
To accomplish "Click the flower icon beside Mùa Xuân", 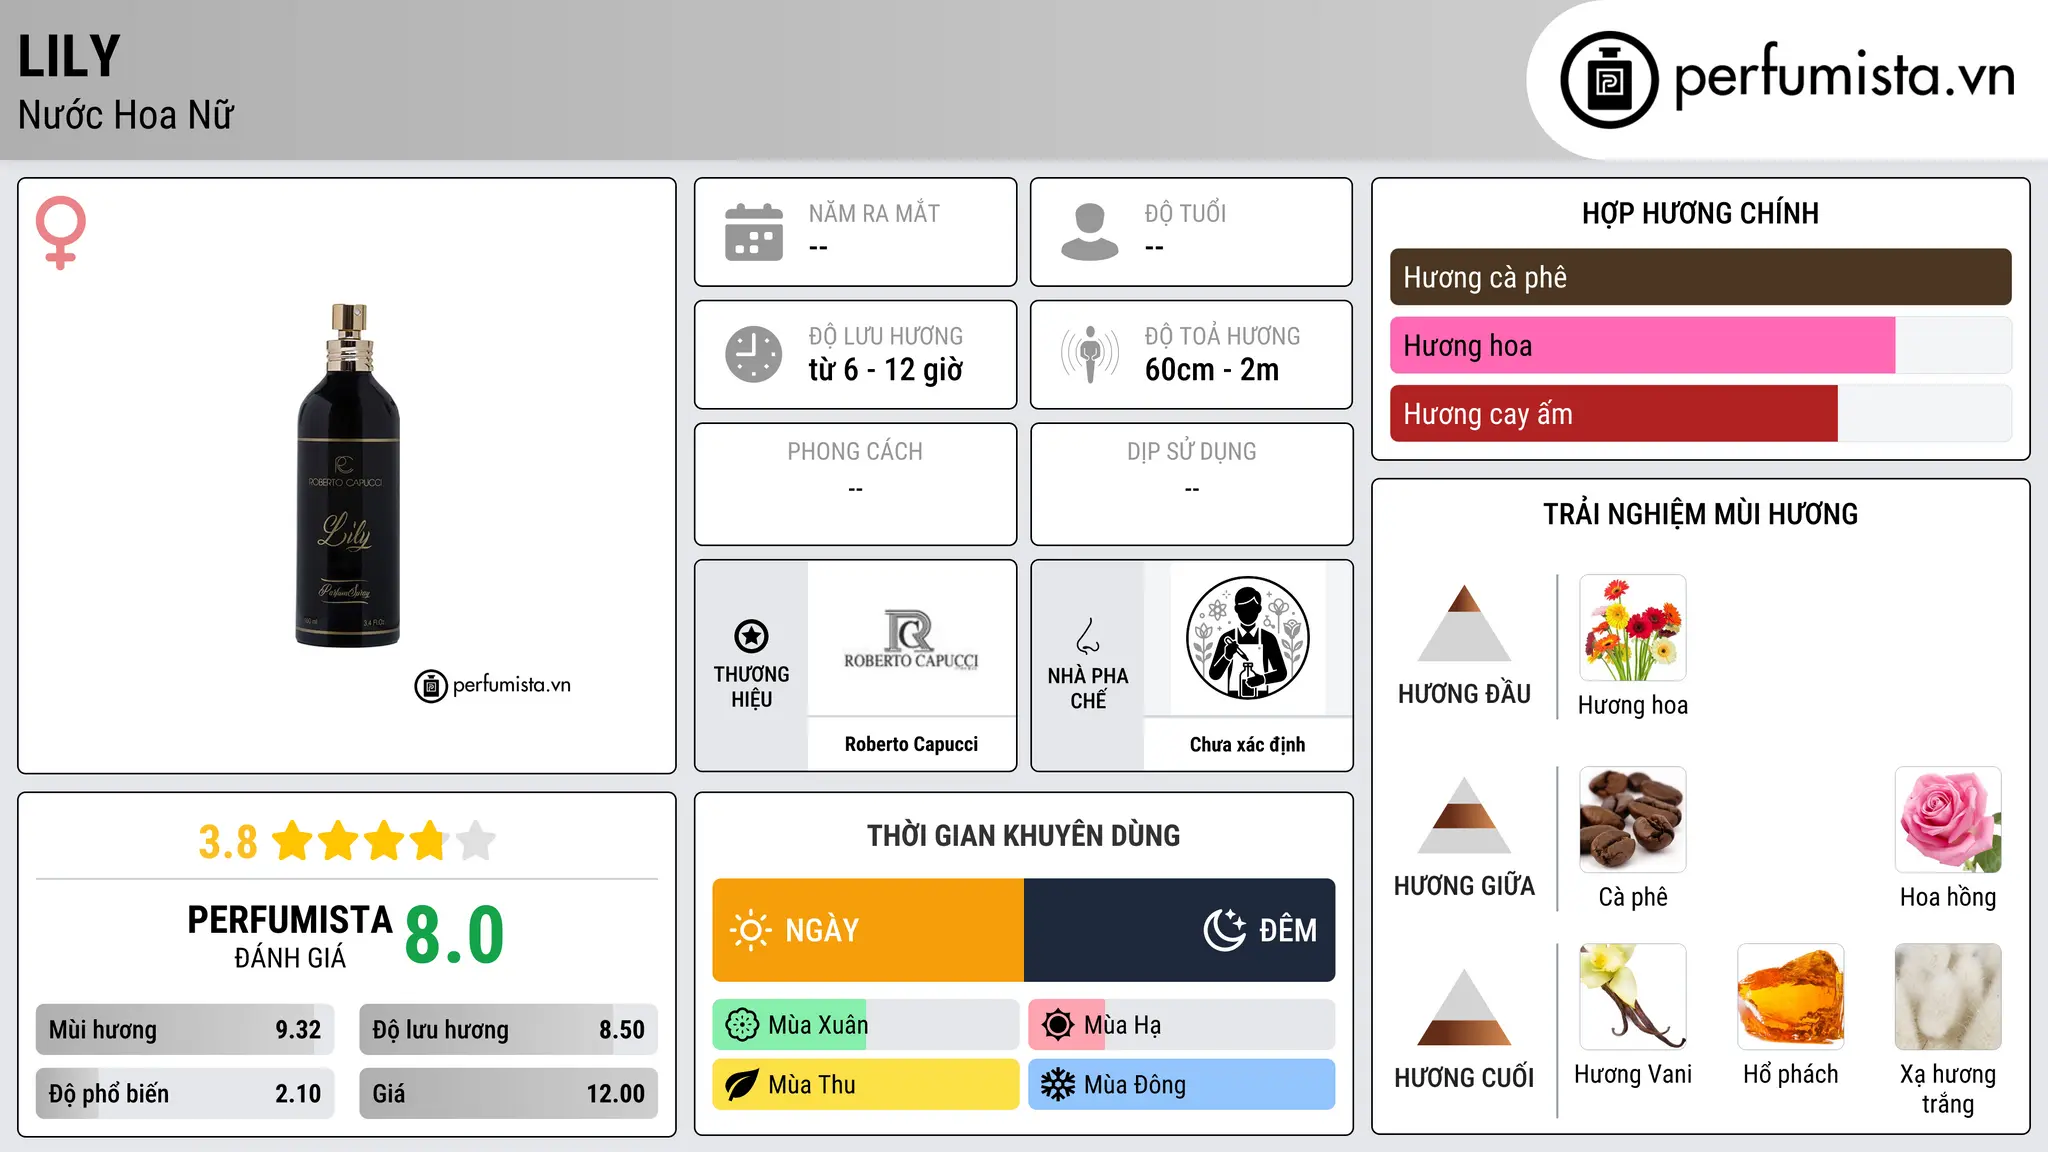I will pyautogui.click(x=742, y=1025).
